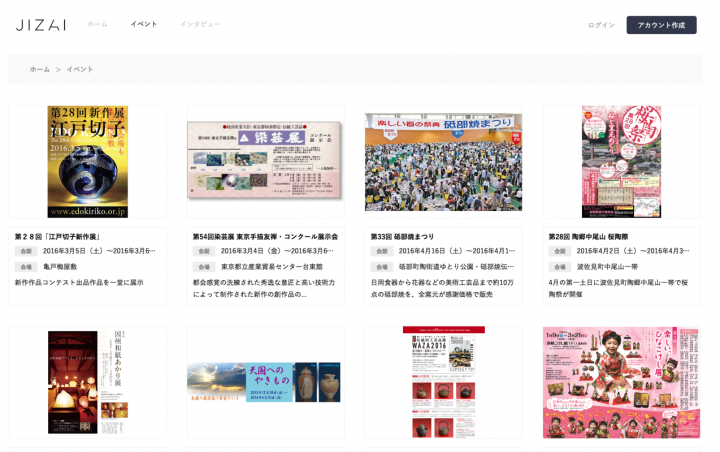
Task: Click the JIZAI logo
Action: pyautogui.click(x=41, y=24)
